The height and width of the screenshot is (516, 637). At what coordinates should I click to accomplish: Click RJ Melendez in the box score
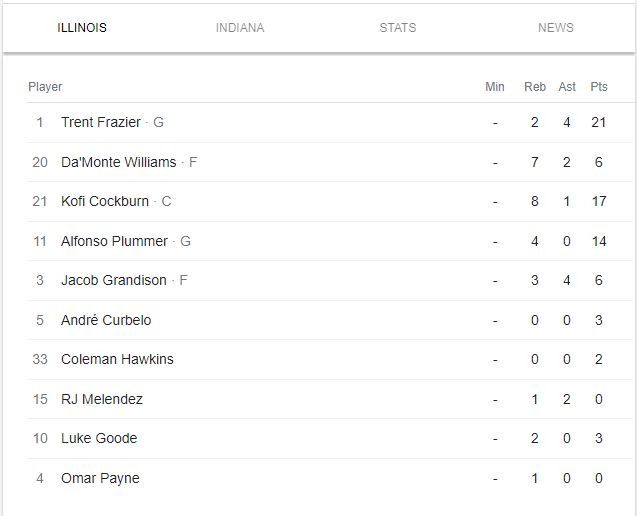pyautogui.click(x=102, y=399)
